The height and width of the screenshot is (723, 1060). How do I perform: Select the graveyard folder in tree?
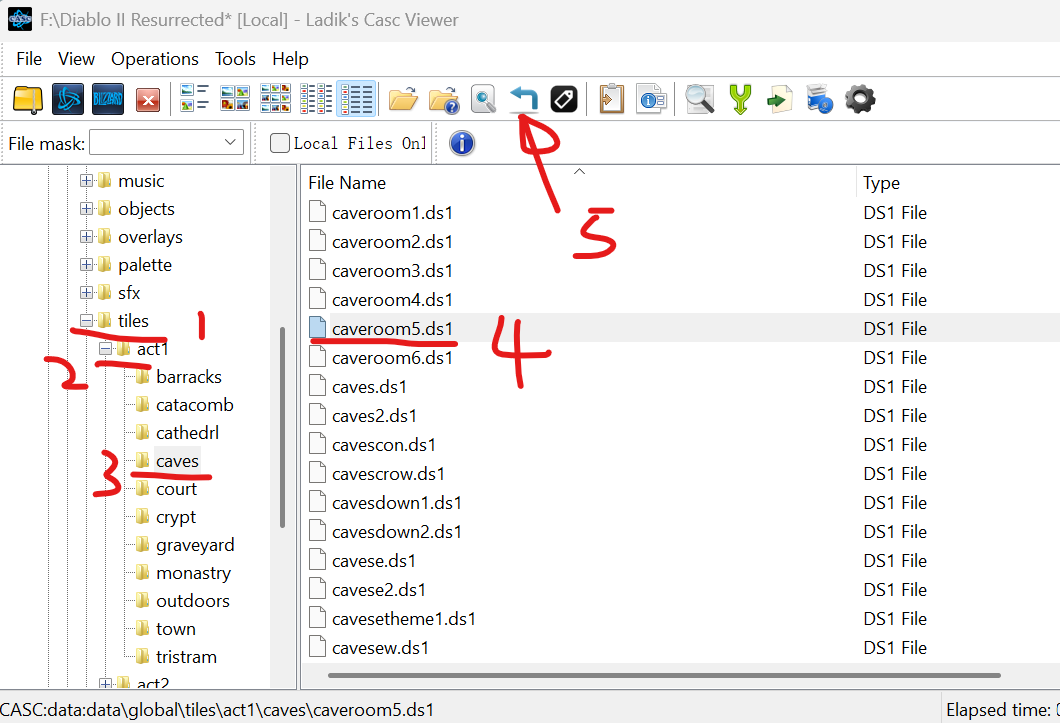coord(195,544)
